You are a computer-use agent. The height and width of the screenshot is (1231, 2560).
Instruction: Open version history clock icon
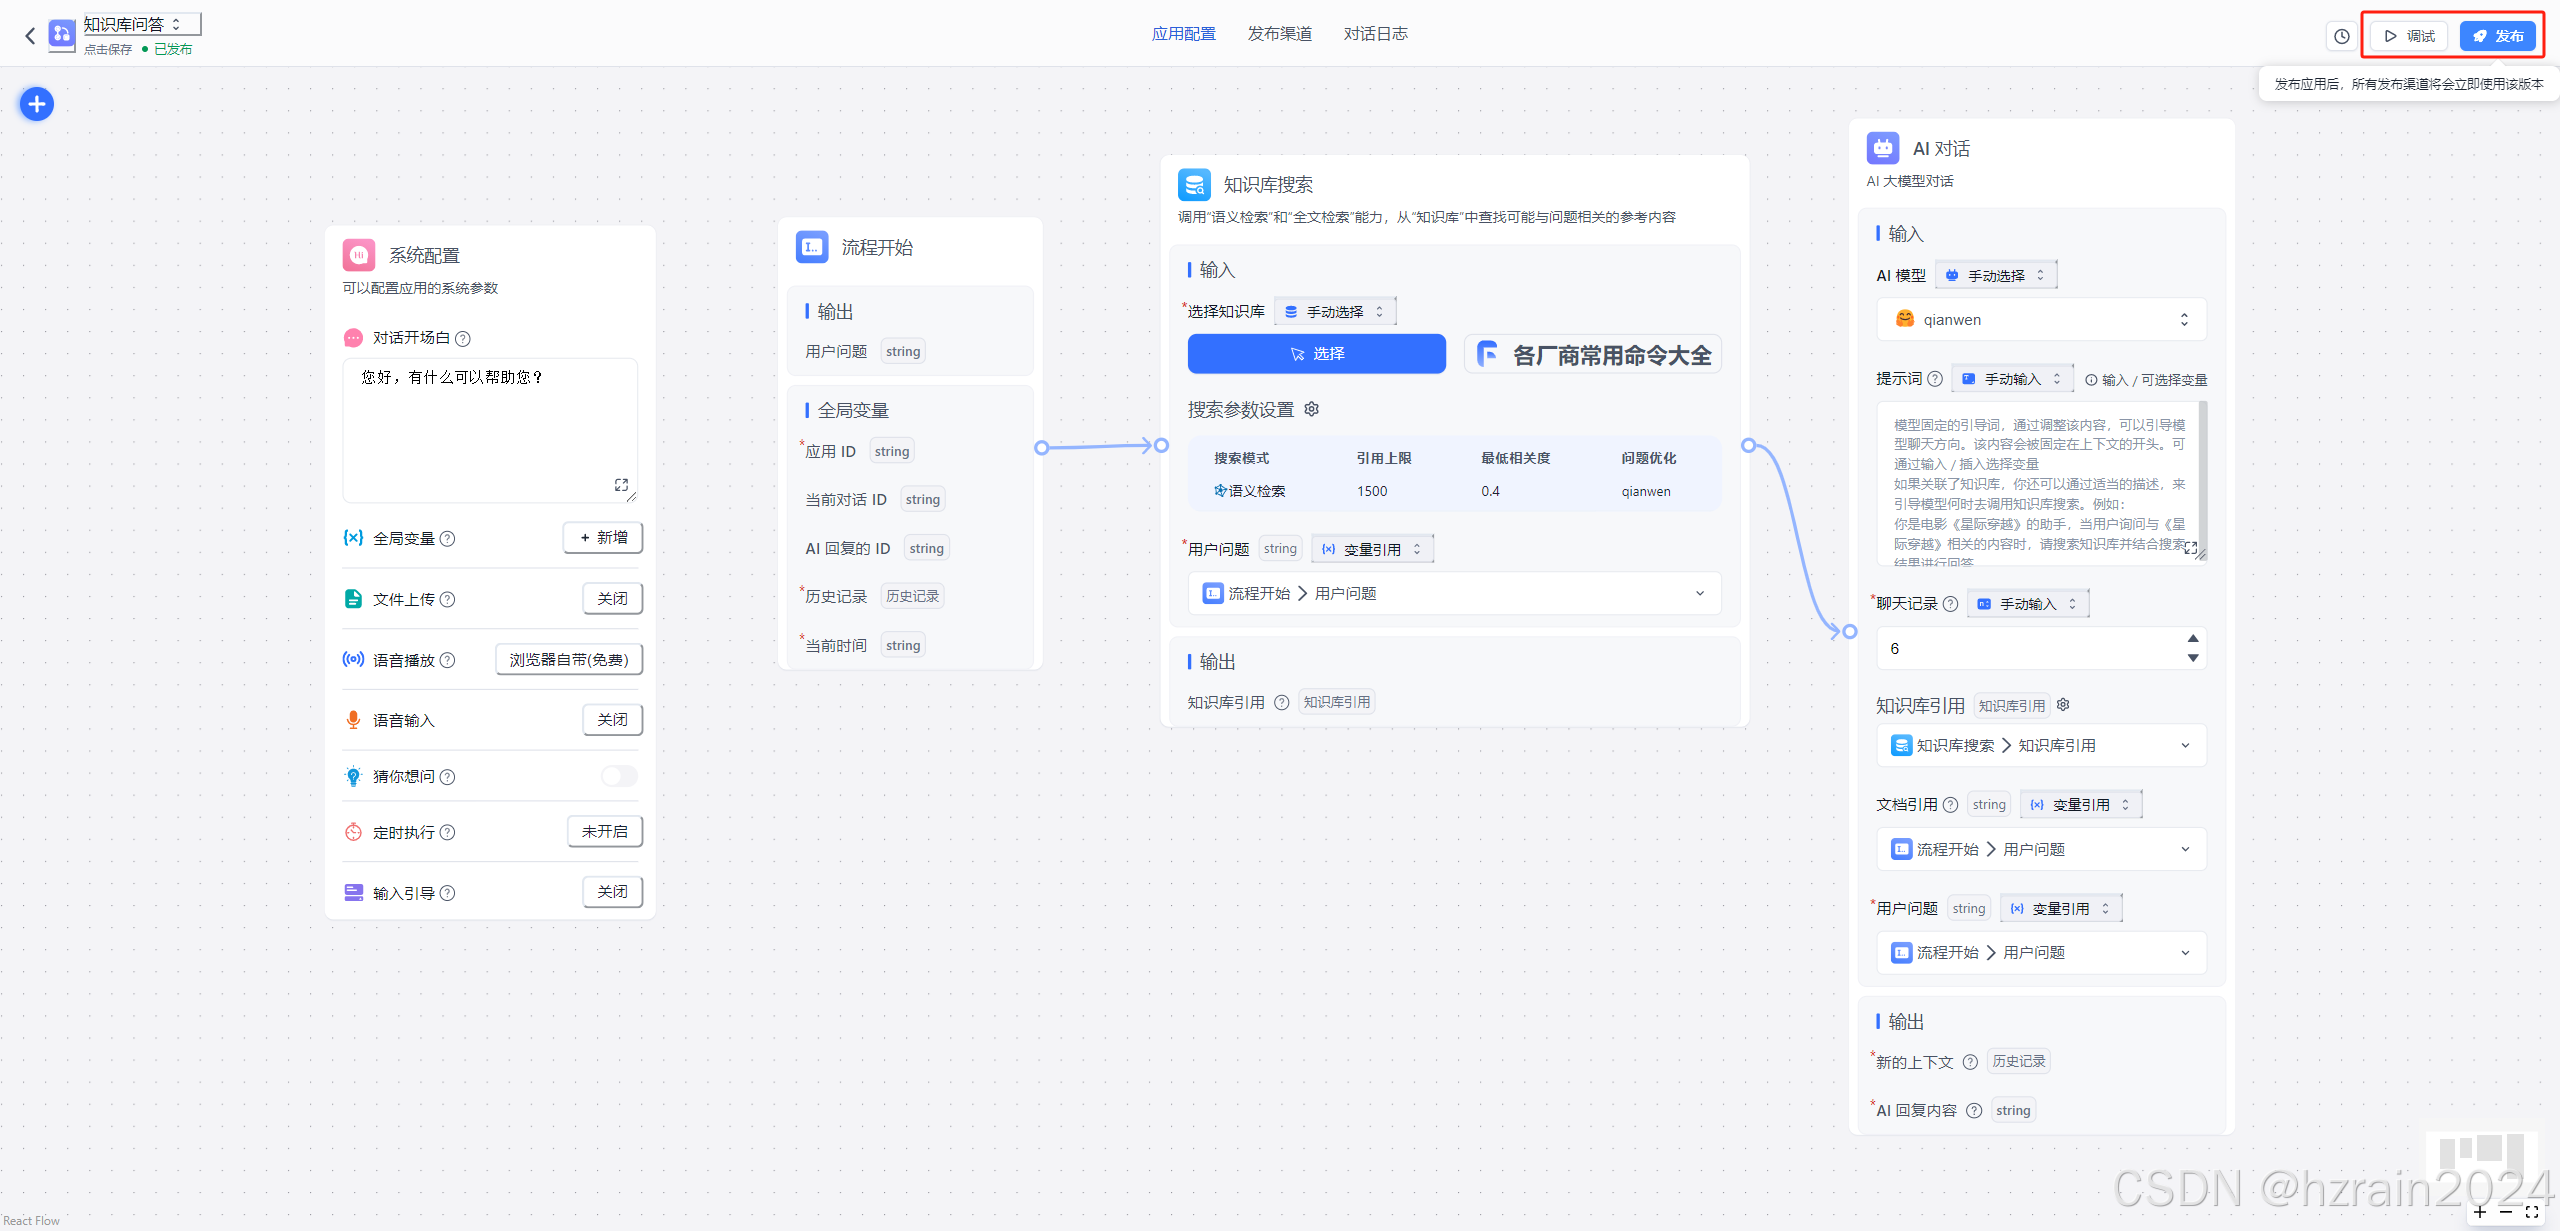(x=2342, y=36)
